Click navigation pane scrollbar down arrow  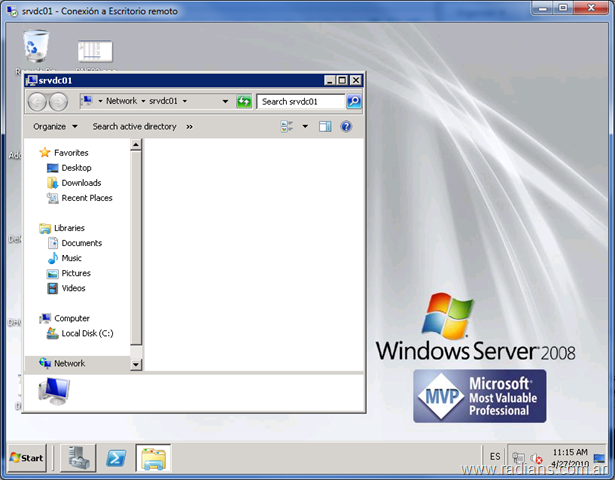[137, 365]
